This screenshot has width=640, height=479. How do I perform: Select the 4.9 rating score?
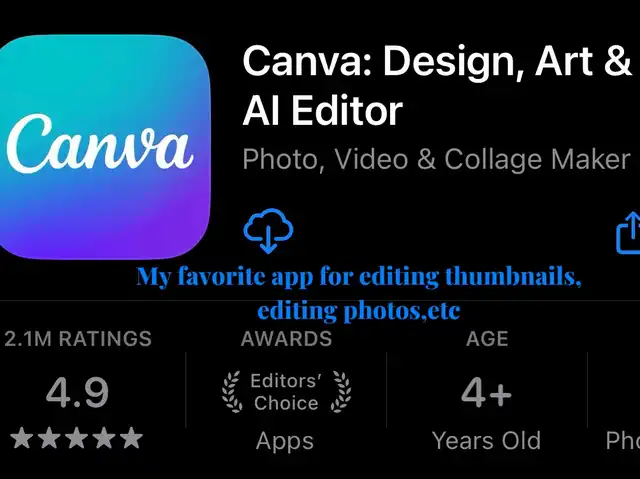point(77,393)
